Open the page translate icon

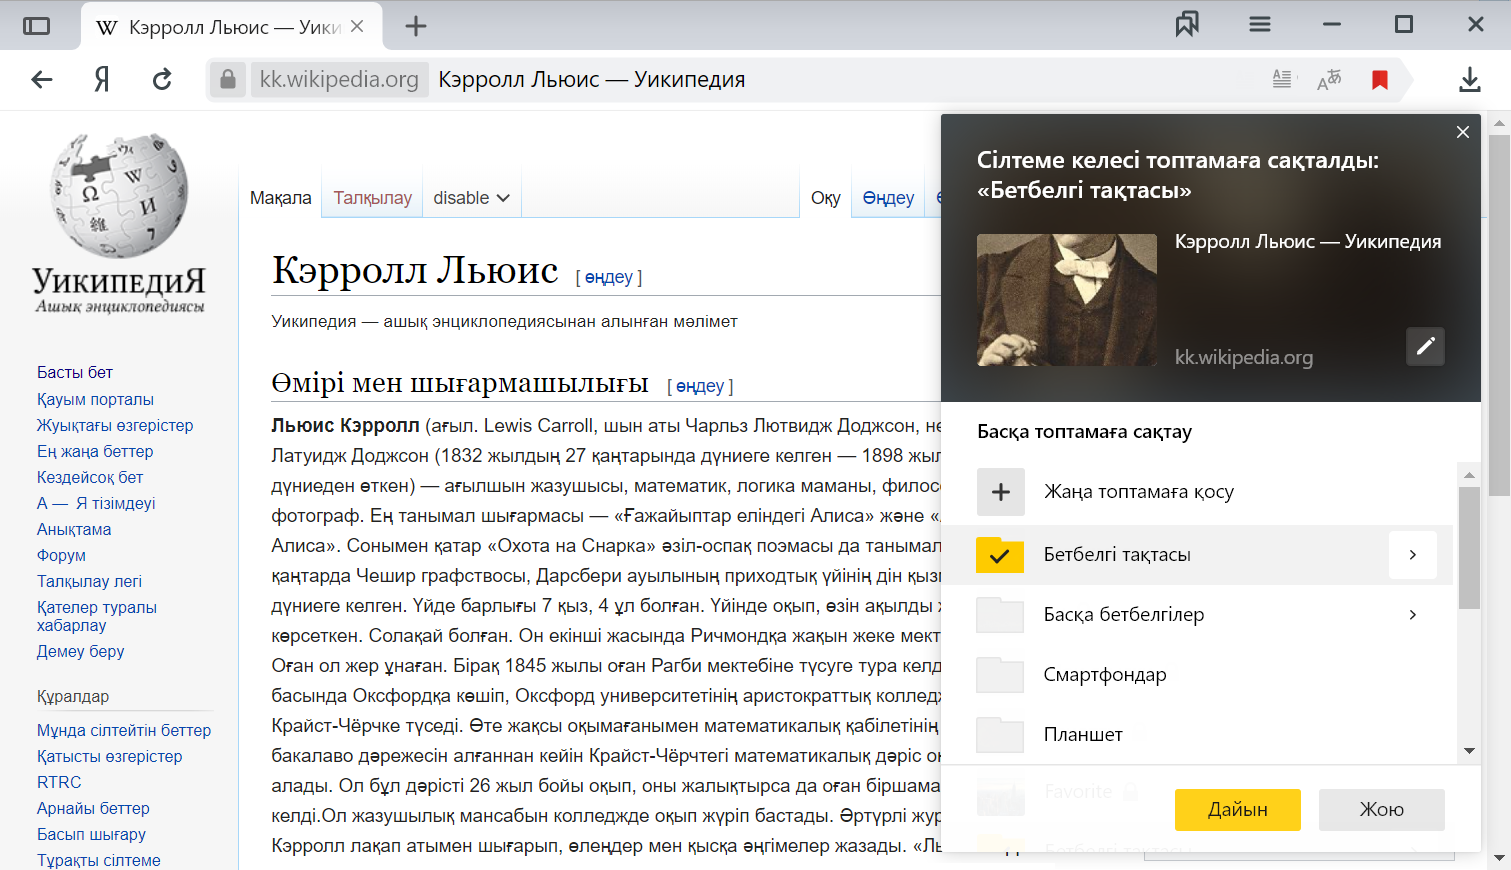pyautogui.click(x=1329, y=79)
